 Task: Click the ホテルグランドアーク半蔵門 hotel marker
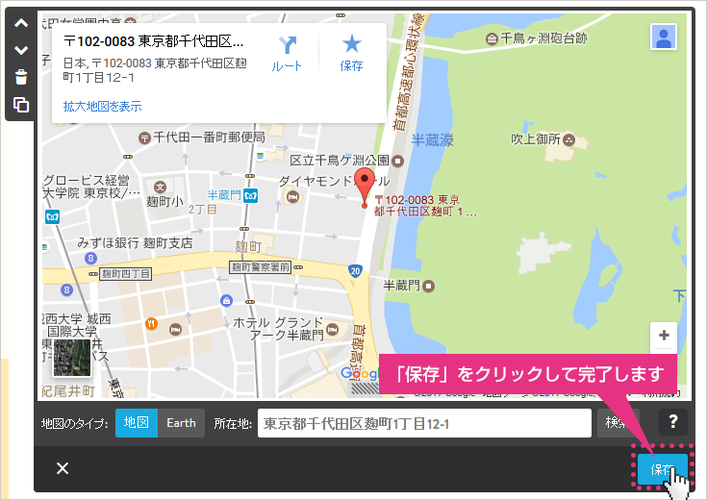tap(332, 330)
